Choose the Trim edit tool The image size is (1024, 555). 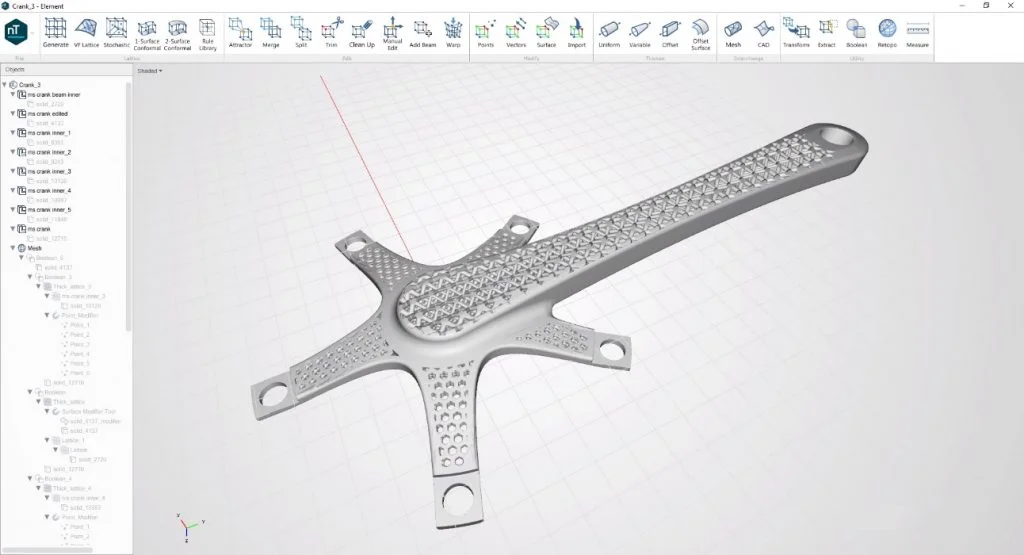(331, 32)
